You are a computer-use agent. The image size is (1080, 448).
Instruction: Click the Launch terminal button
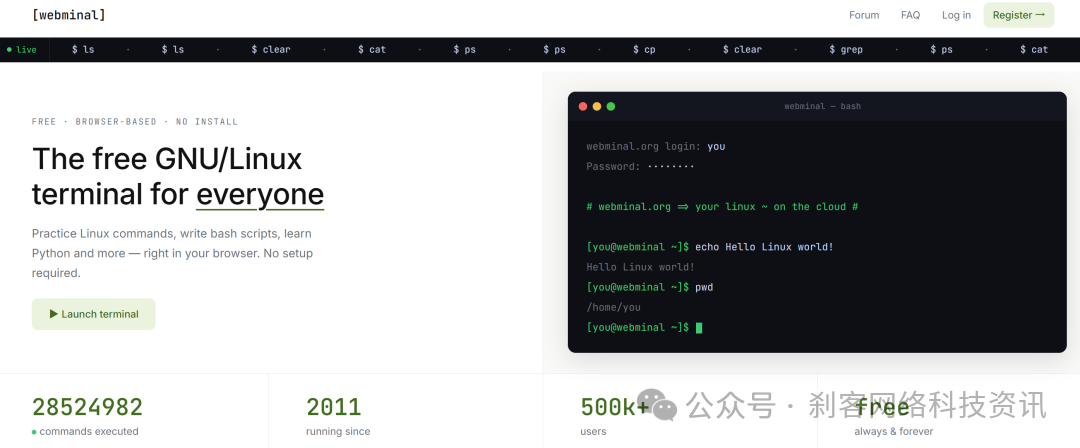[94, 314]
